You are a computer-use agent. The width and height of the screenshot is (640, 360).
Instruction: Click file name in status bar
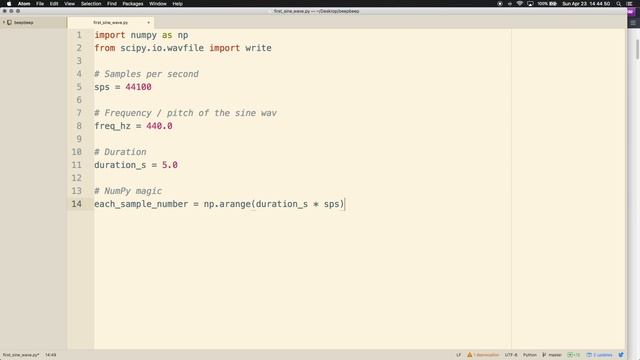pos(21,355)
